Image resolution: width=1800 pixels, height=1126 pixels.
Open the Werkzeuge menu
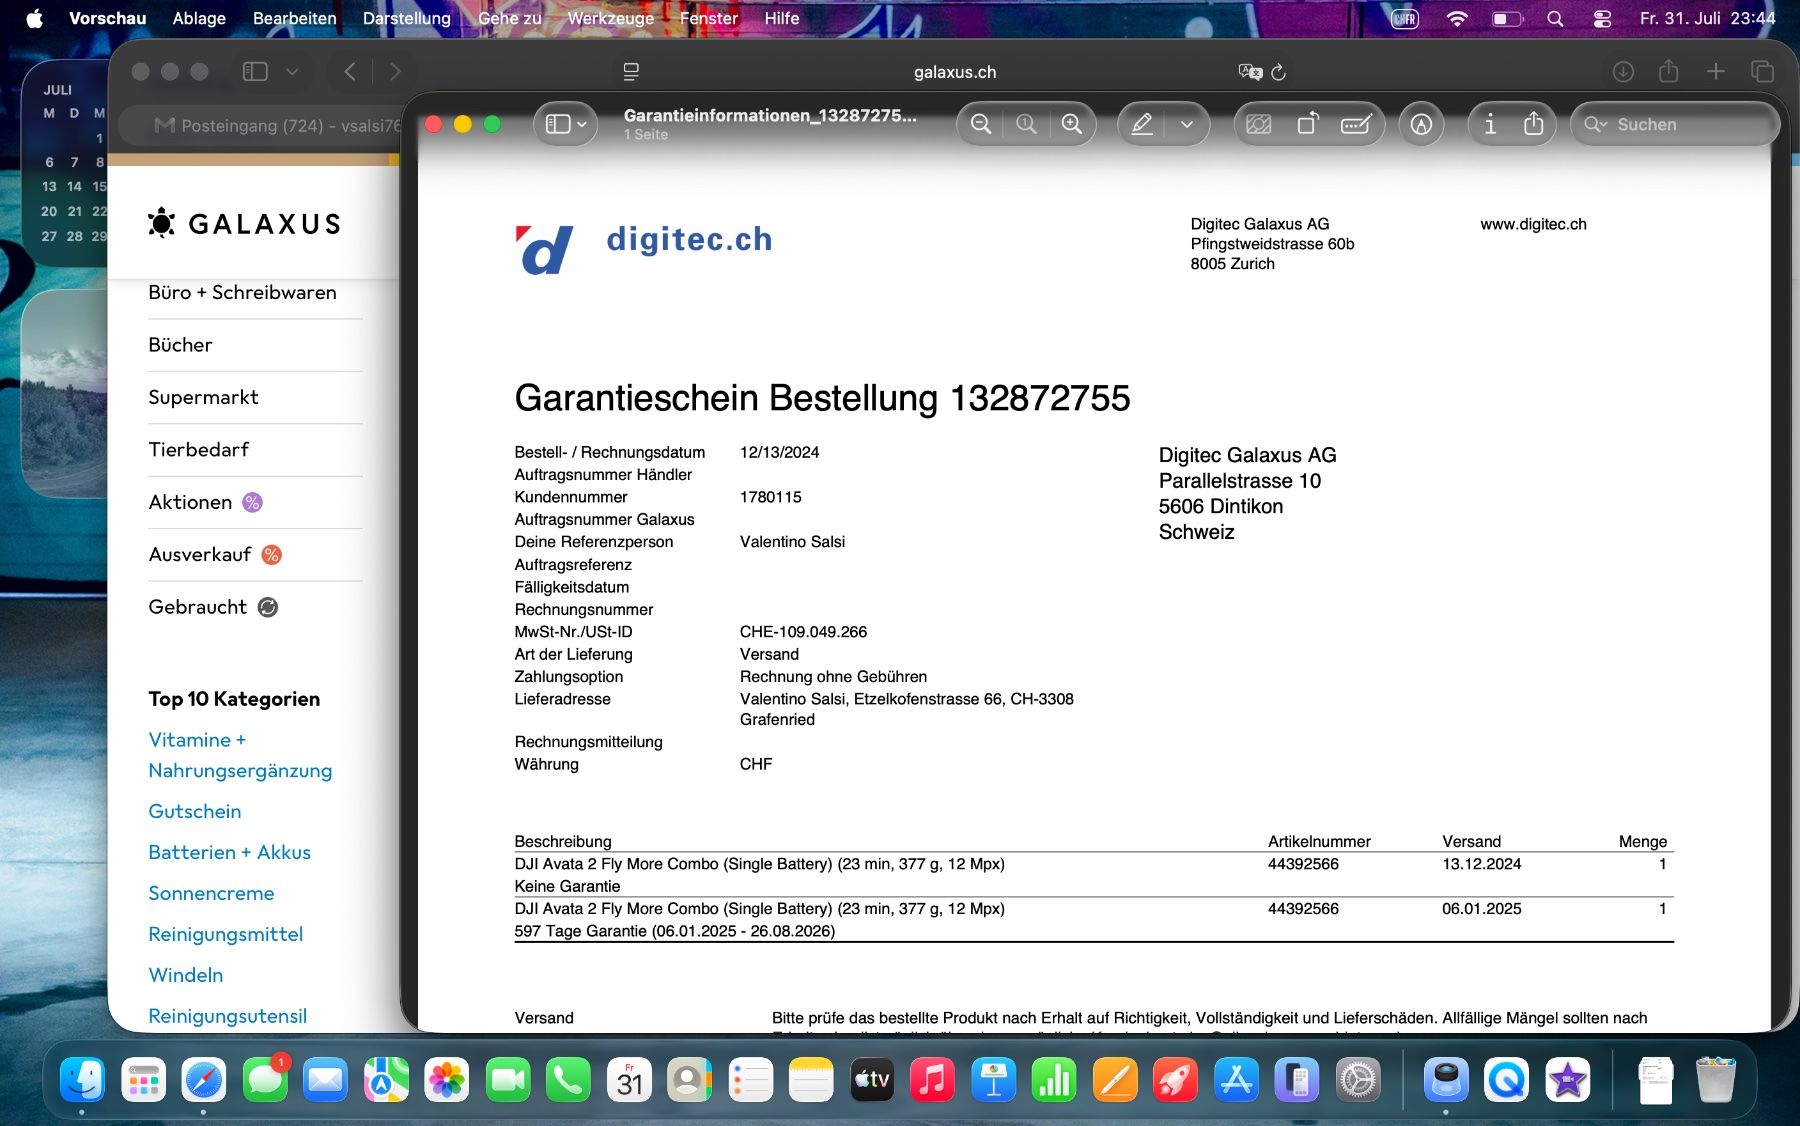coord(610,18)
